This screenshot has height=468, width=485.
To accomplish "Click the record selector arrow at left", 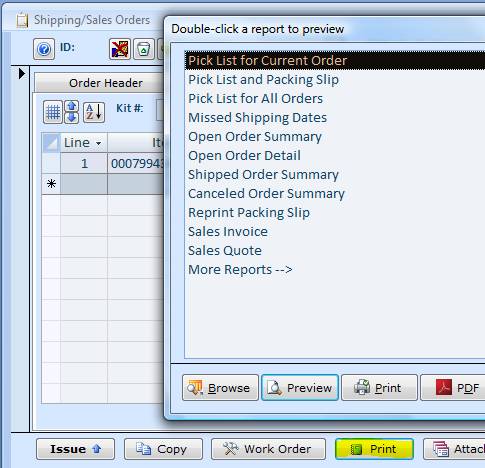I will coord(22,74).
